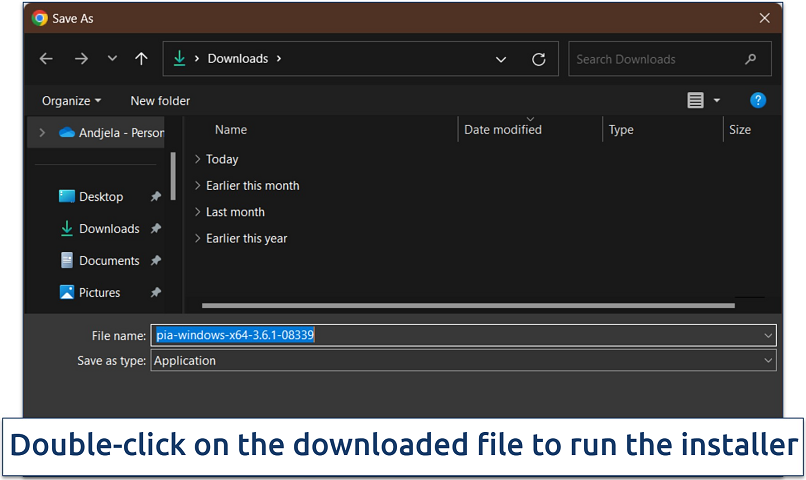Click the change view layout icon
The image size is (806, 480).
(x=696, y=100)
